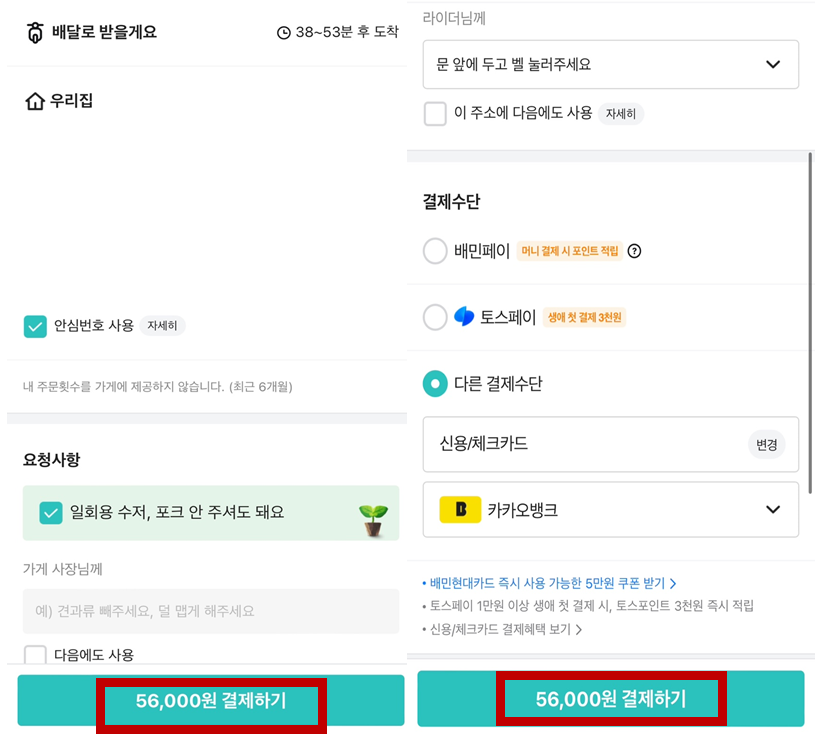This screenshot has width=815, height=734.
Task: Click the seedling icon beside the cutlery option
Action: 370,511
